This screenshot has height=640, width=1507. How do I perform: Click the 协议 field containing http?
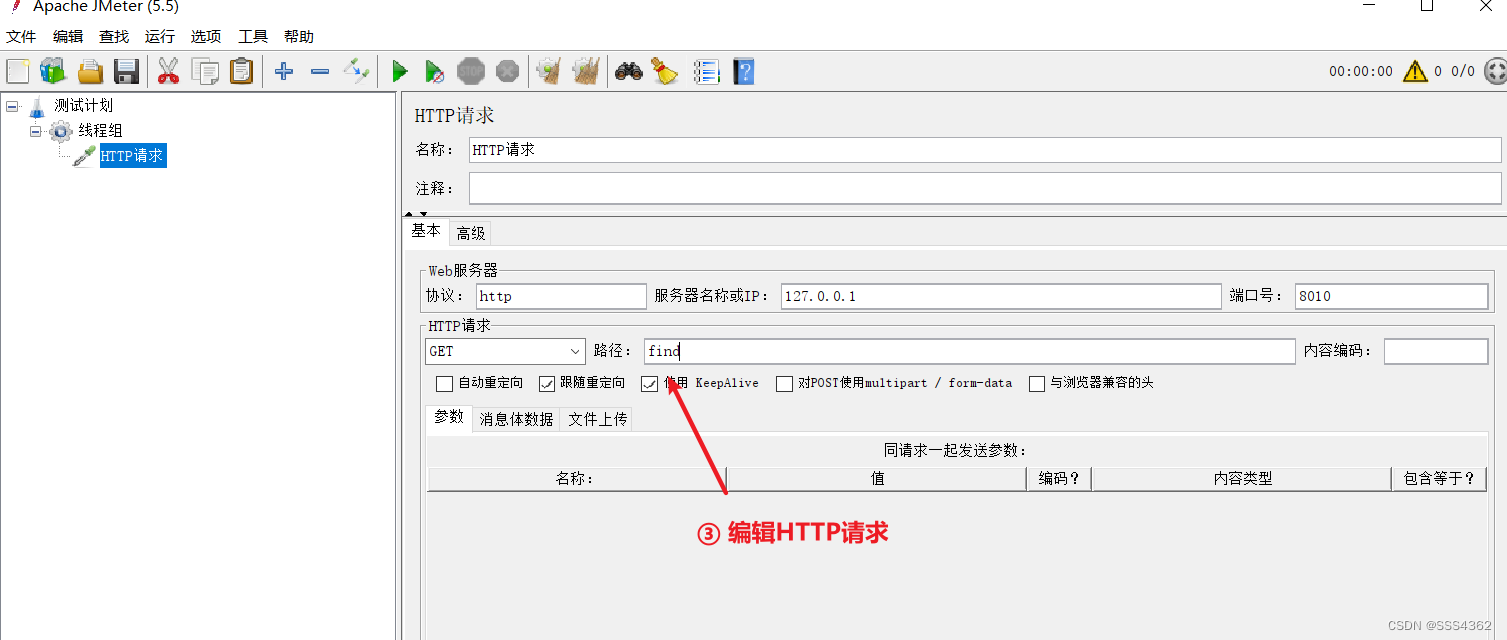click(562, 296)
